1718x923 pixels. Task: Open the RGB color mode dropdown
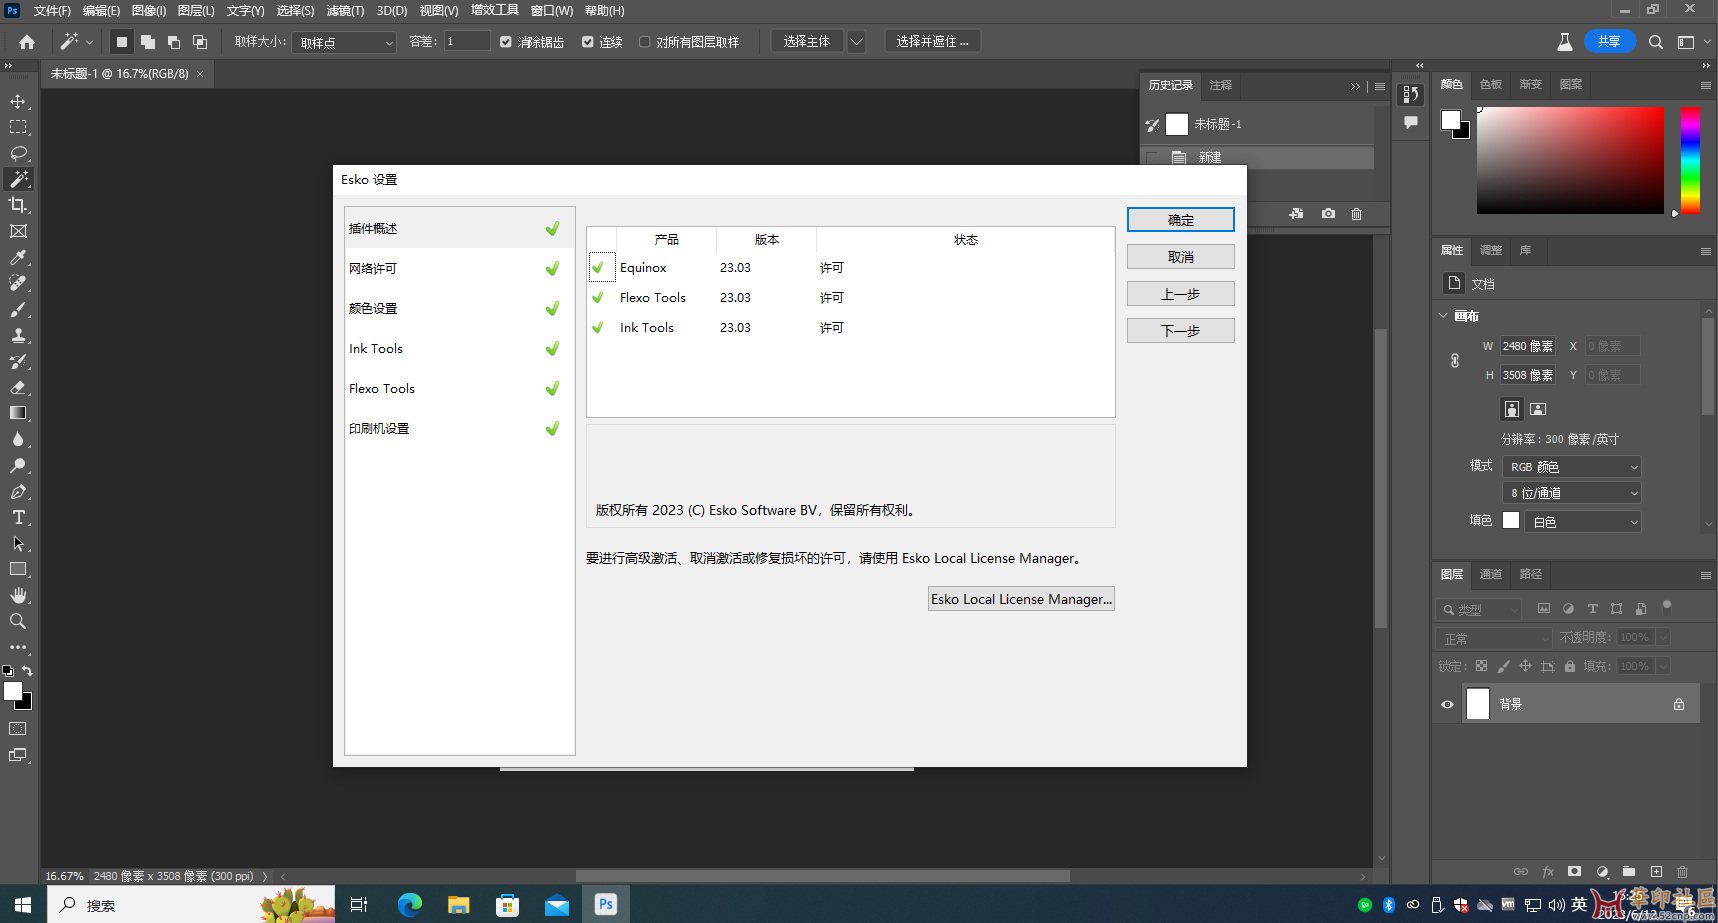tap(1572, 467)
